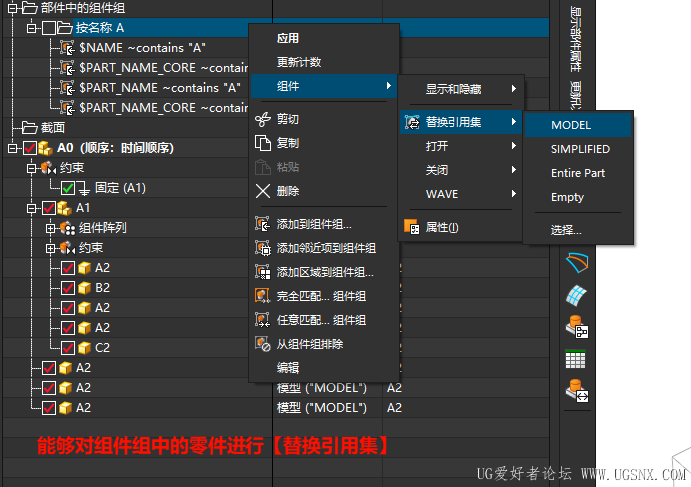Click the orange cylinder with arrows icon
Image resolution: width=691 pixels, height=487 pixels.
[577, 390]
